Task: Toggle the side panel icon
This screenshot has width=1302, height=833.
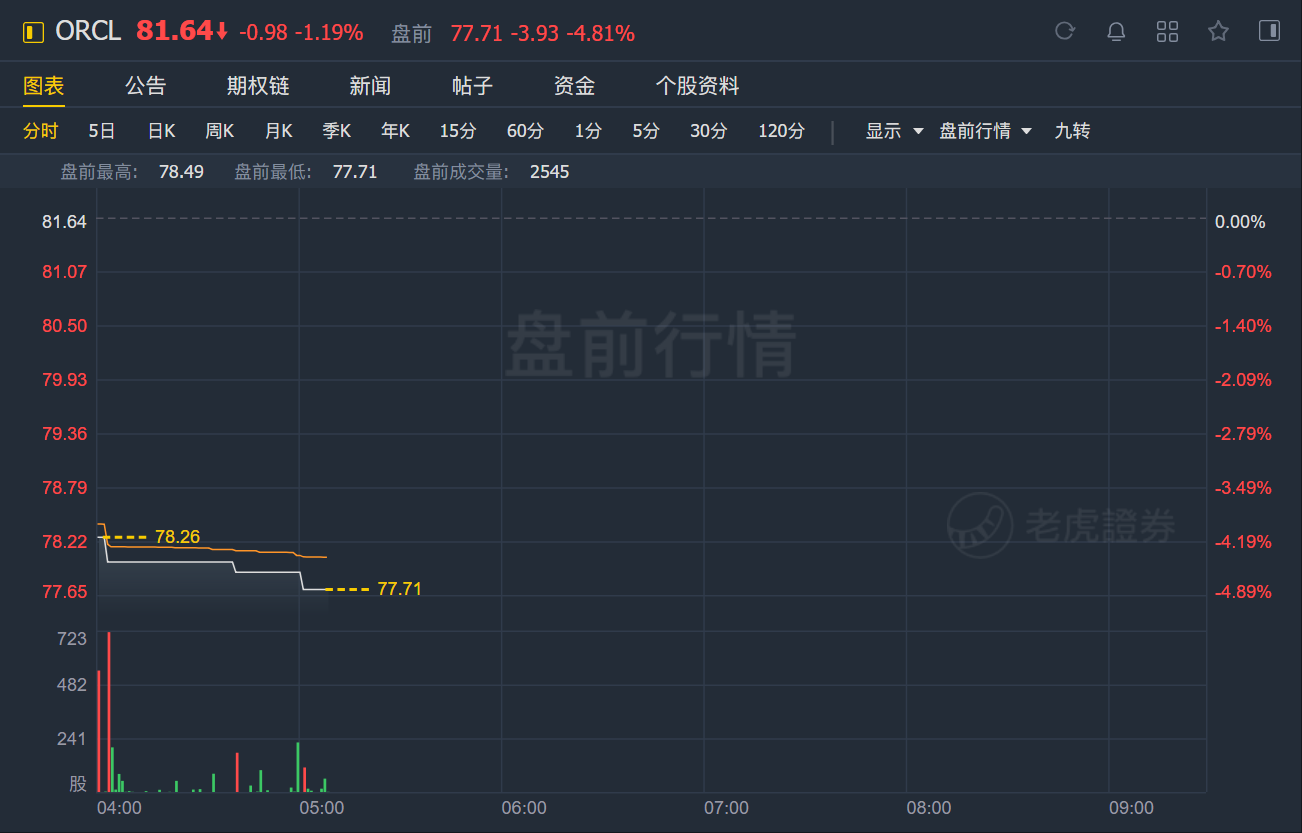Action: 1269,31
